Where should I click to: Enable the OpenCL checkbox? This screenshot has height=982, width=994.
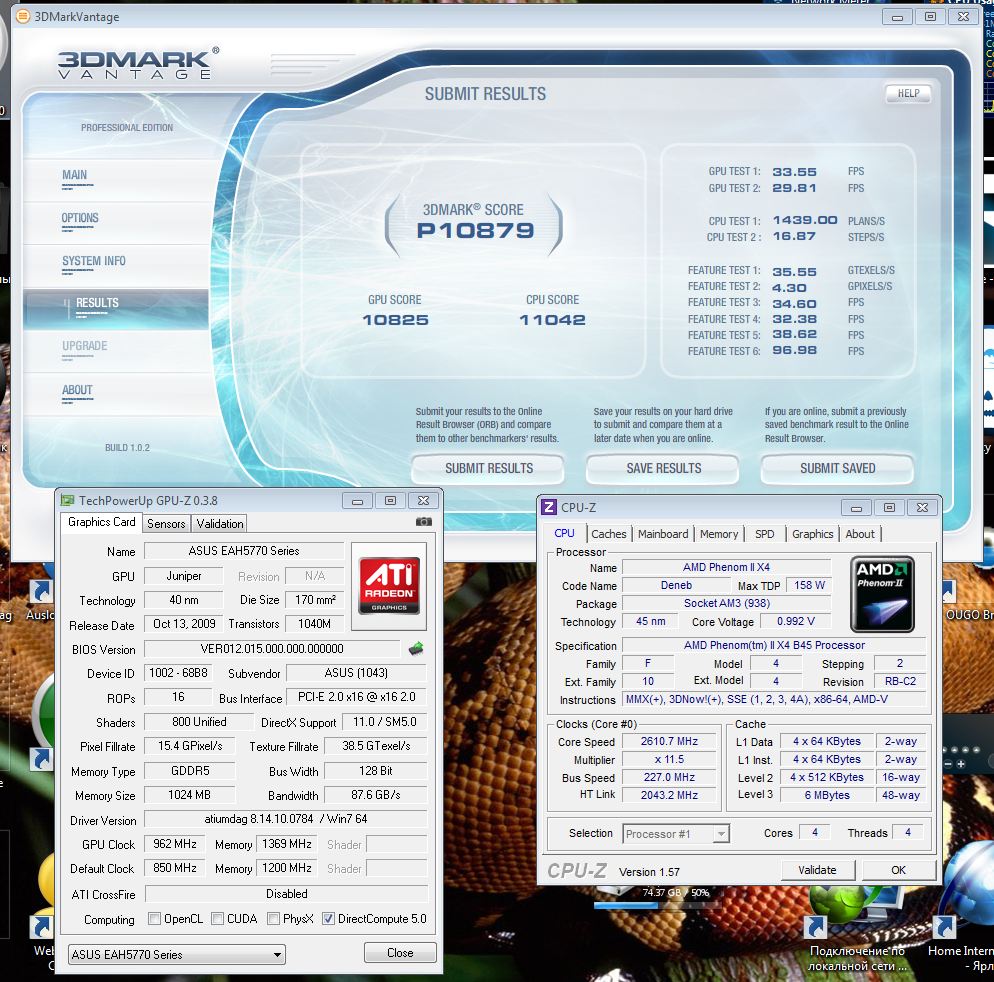pos(154,918)
